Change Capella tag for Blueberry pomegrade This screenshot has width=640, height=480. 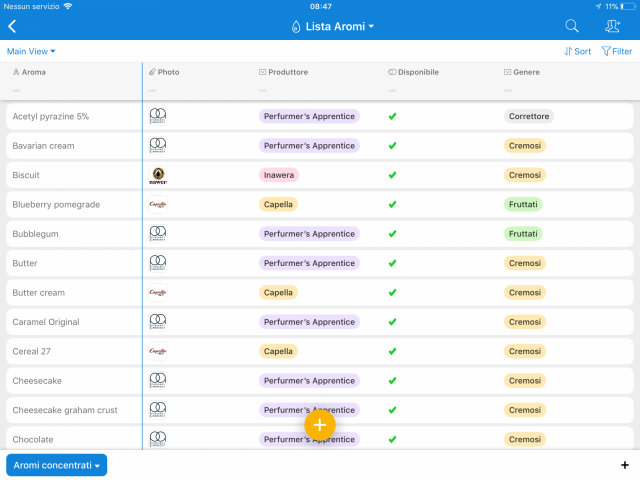278,204
